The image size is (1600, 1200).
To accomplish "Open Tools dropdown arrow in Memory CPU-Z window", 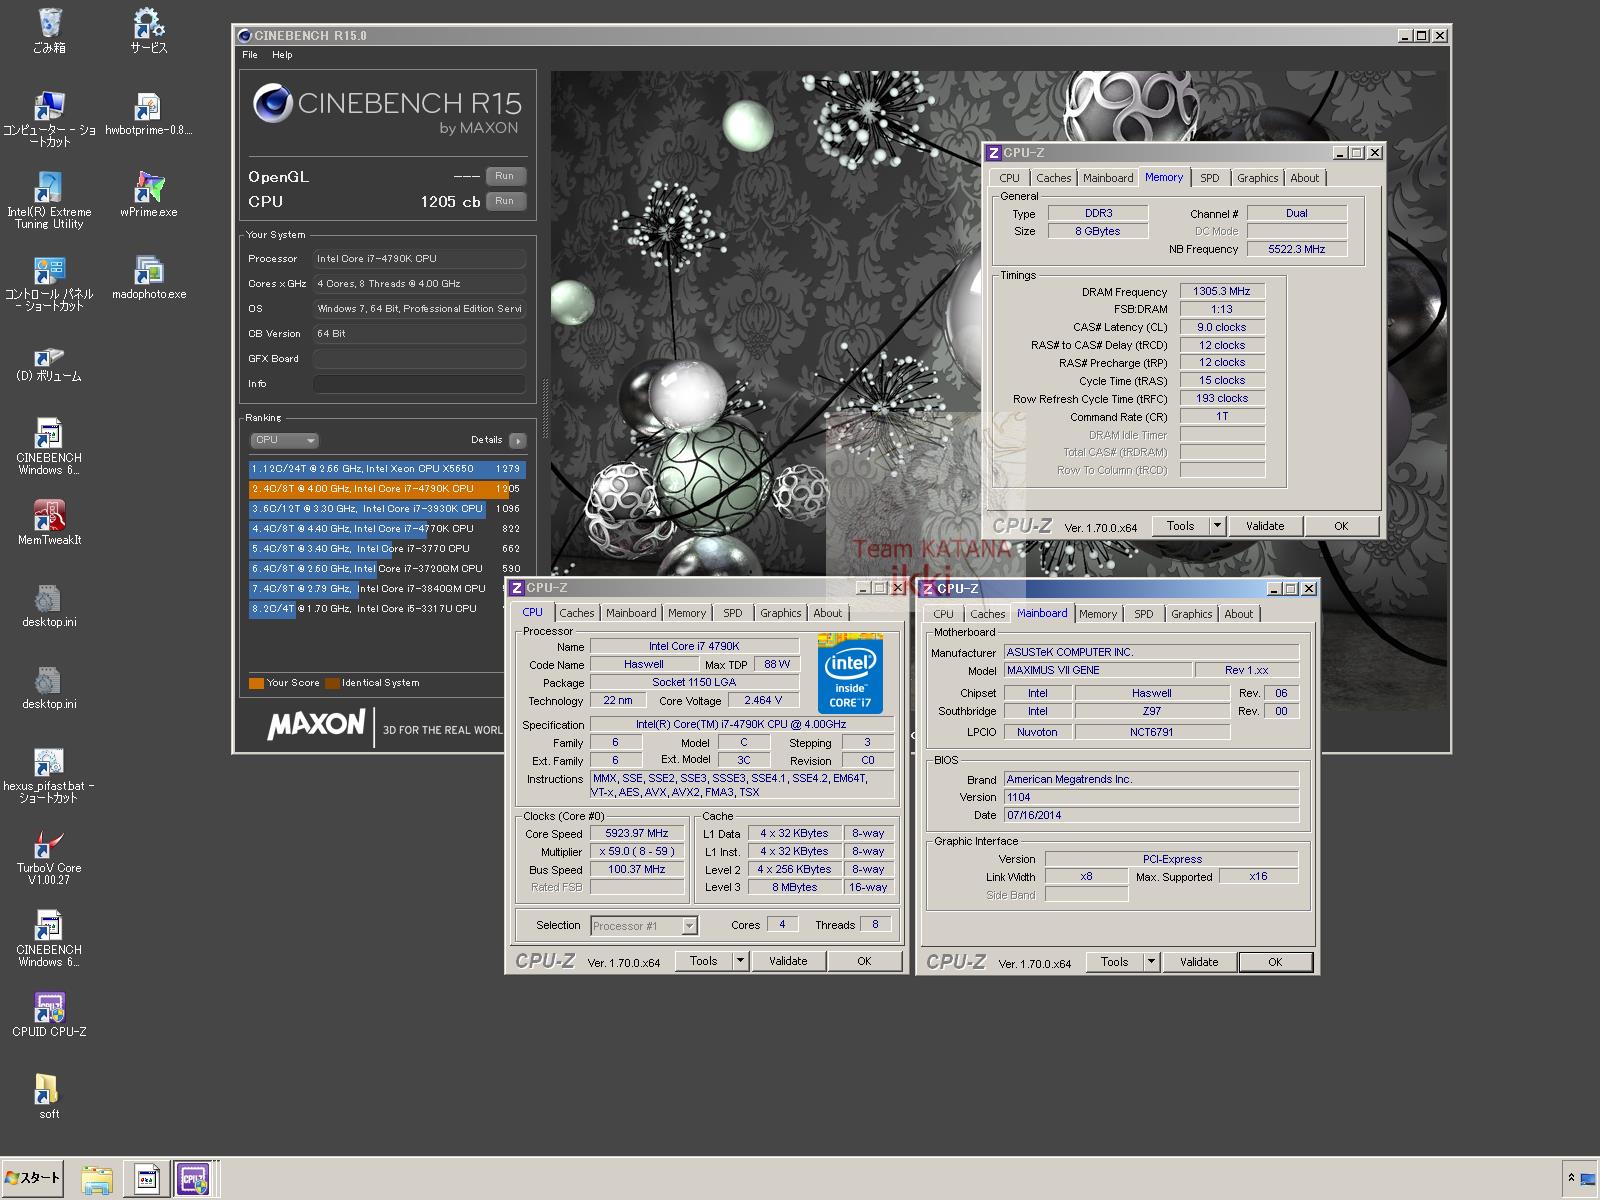I will click(1217, 526).
